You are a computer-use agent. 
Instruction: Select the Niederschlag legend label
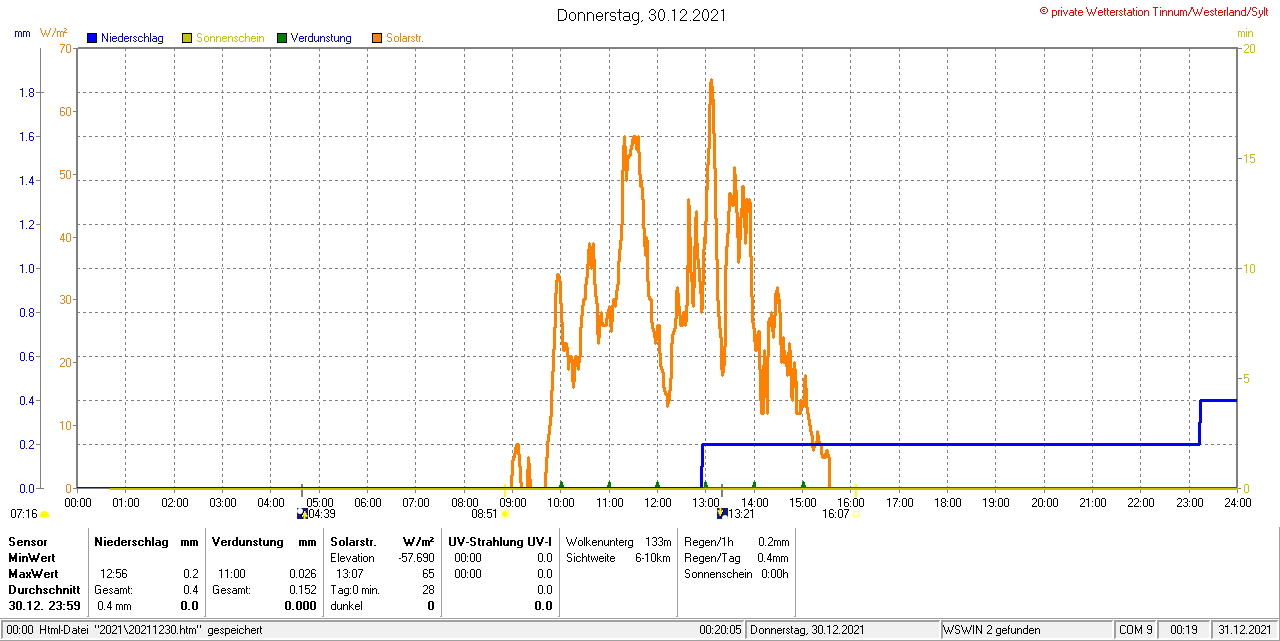(x=132, y=38)
